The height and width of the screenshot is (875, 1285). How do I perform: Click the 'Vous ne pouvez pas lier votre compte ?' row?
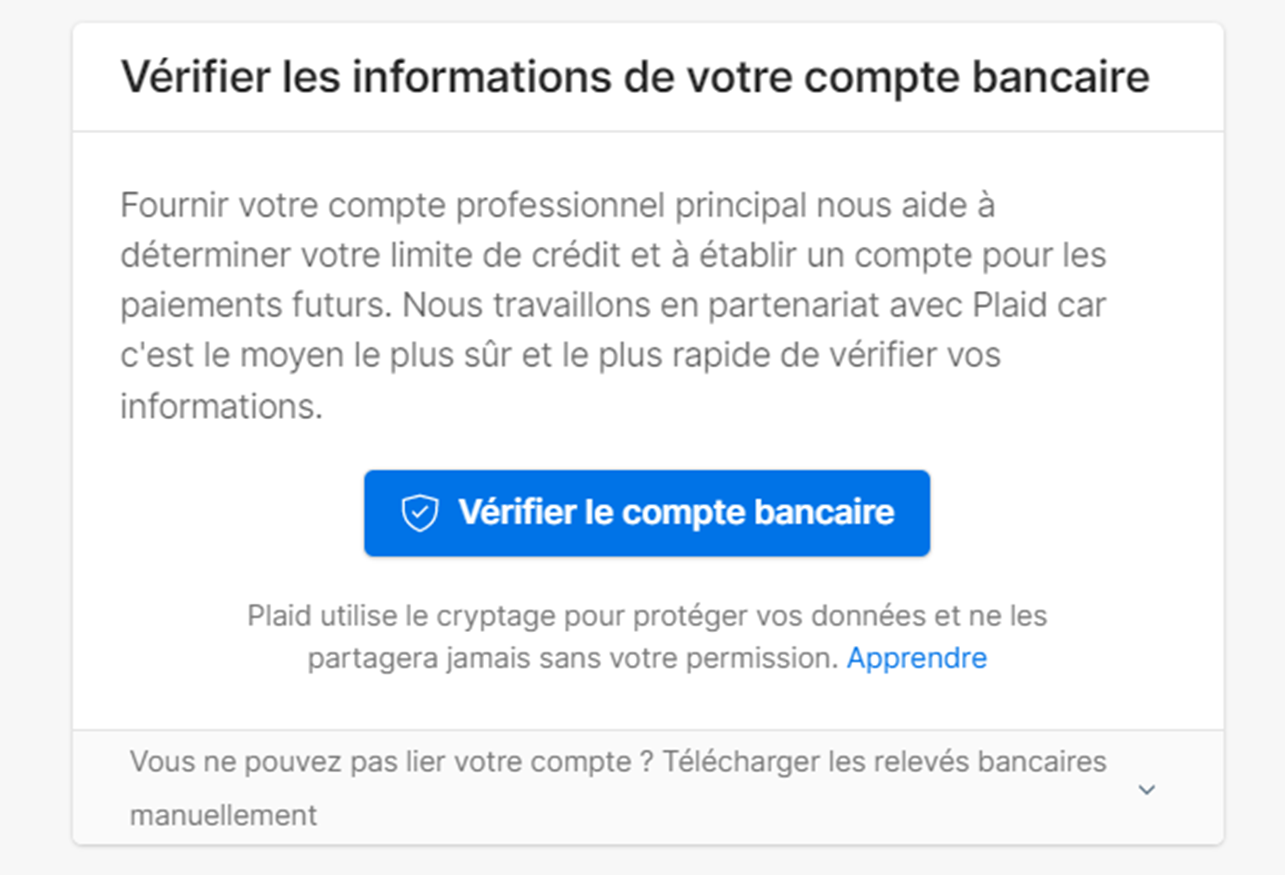click(617, 760)
